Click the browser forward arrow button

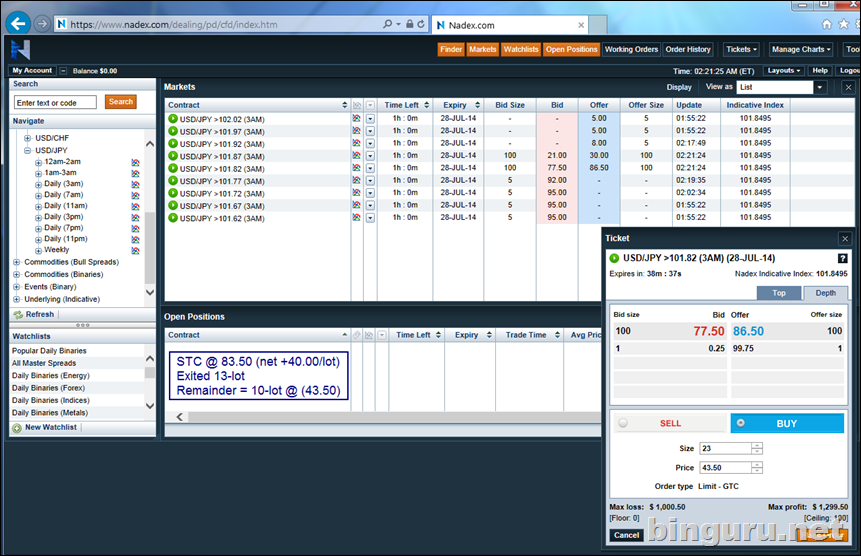pyautogui.click(x=42, y=24)
